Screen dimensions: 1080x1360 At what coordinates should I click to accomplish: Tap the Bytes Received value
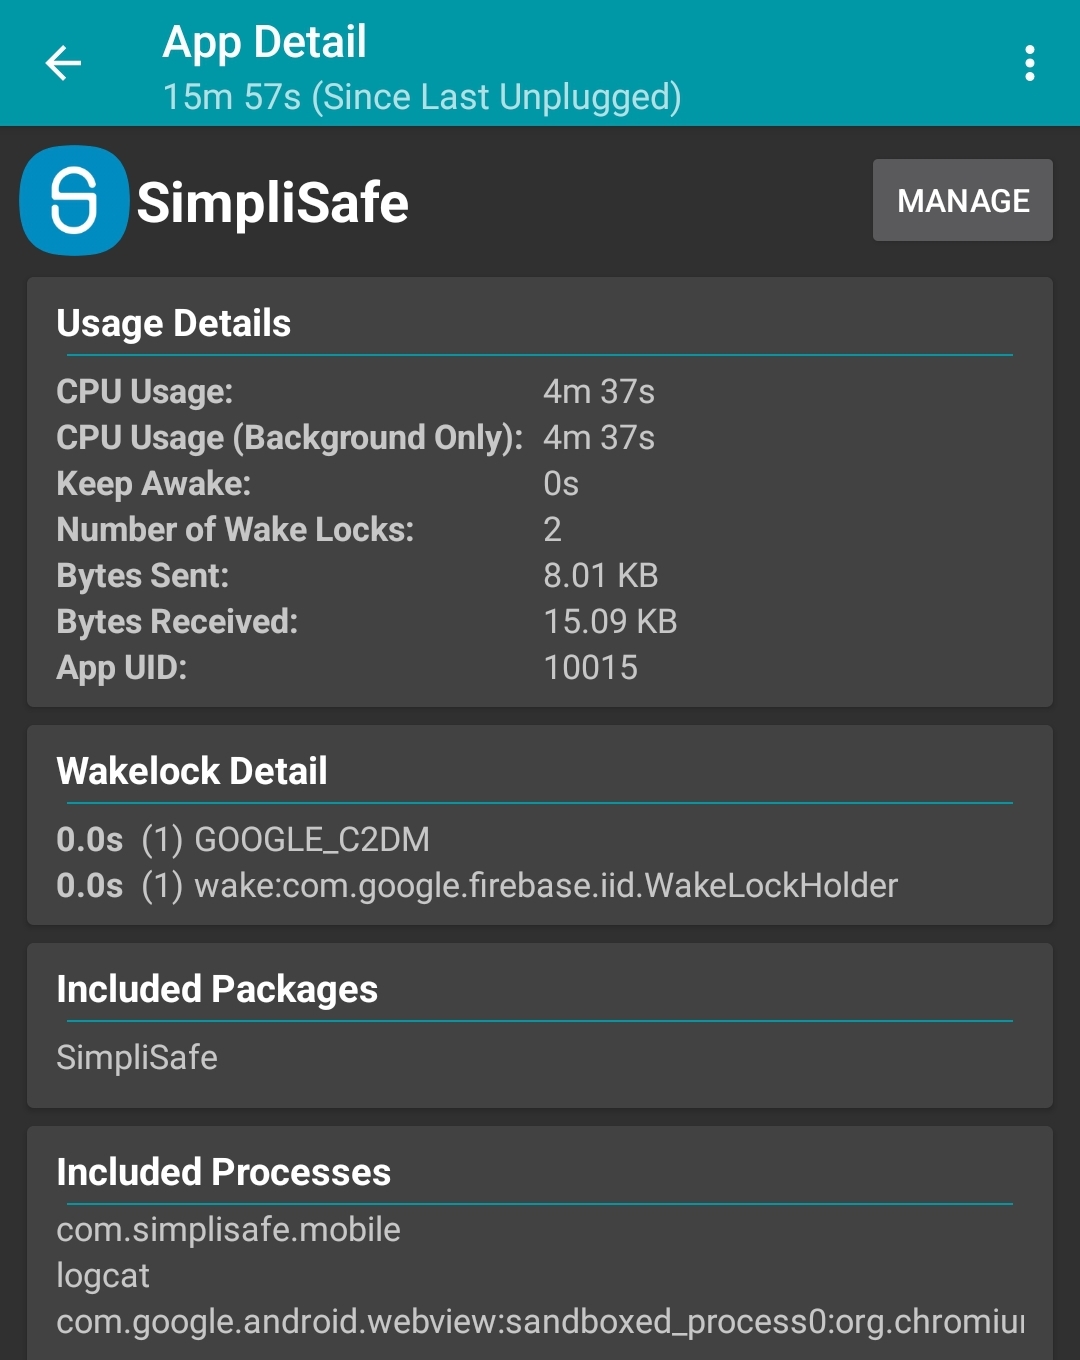pos(610,622)
